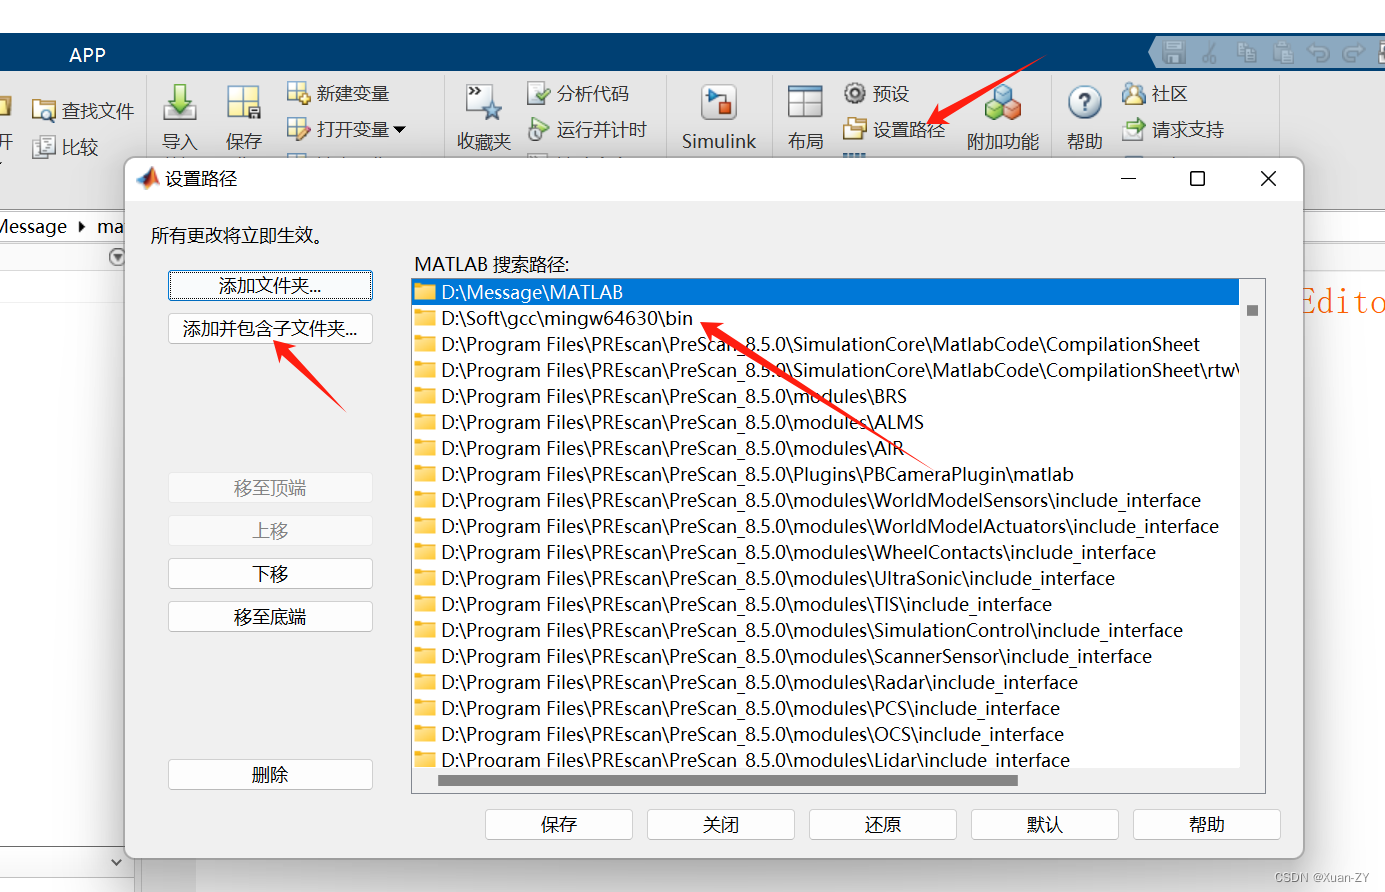This screenshot has width=1385, height=892.
Task: Click Remove (删除) button
Action: (270, 775)
